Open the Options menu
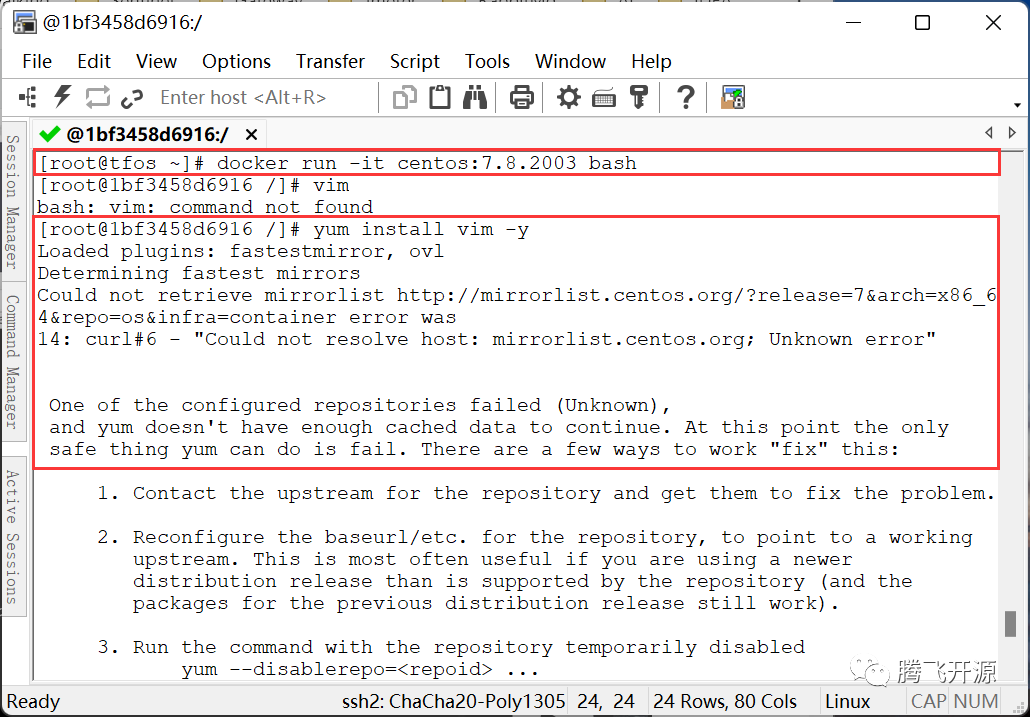Viewport: 1030px width, 717px height. [236, 62]
